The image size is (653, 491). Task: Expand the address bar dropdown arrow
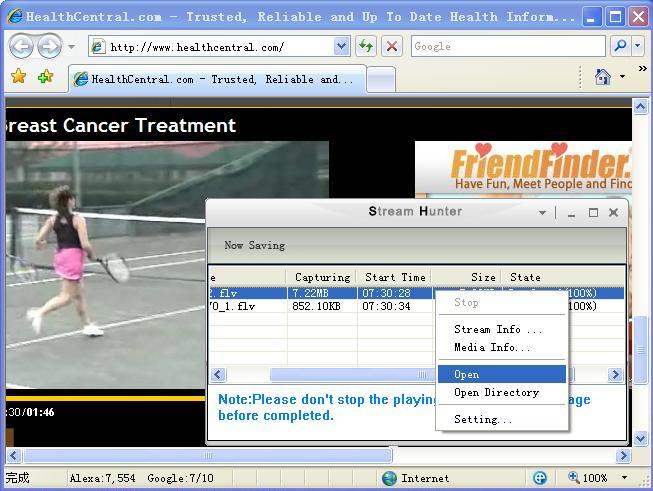pyautogui.click(x=341, y=46)
